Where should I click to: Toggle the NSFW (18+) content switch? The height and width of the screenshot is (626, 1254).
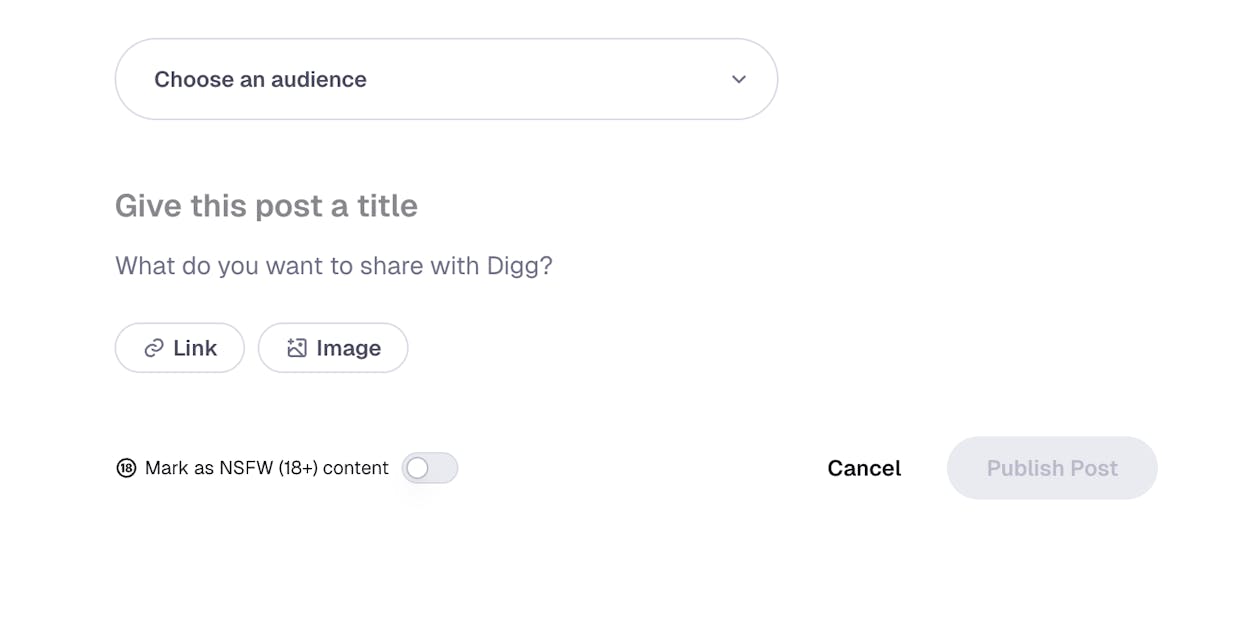pos(430,468)
